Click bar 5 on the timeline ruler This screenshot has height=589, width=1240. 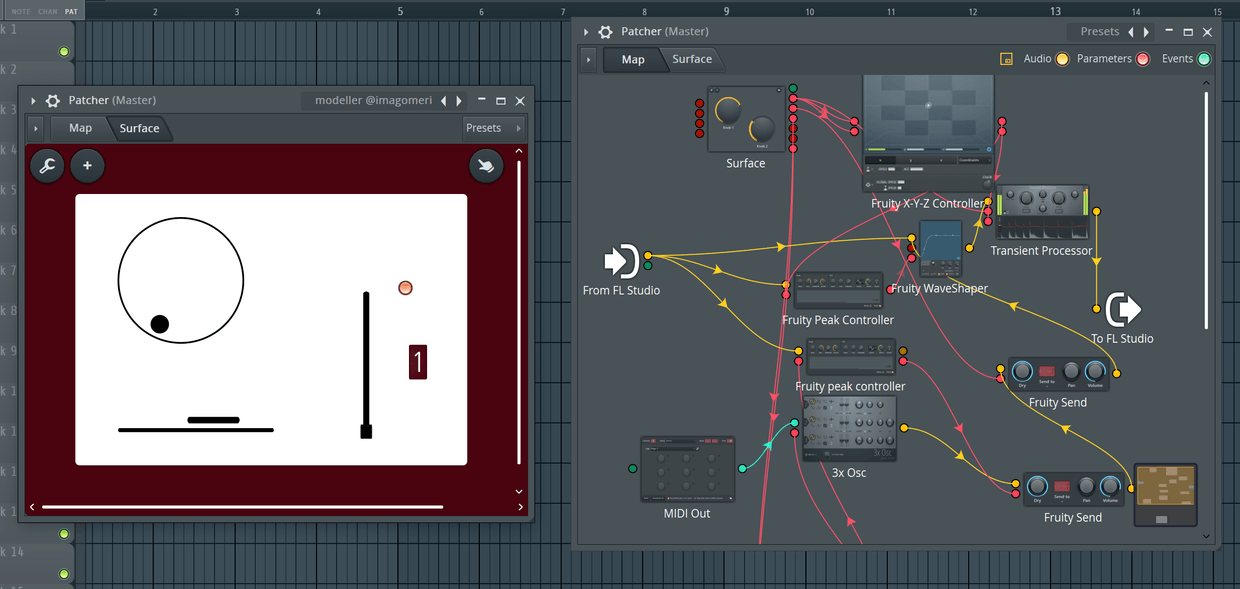[x=400, y=11]
